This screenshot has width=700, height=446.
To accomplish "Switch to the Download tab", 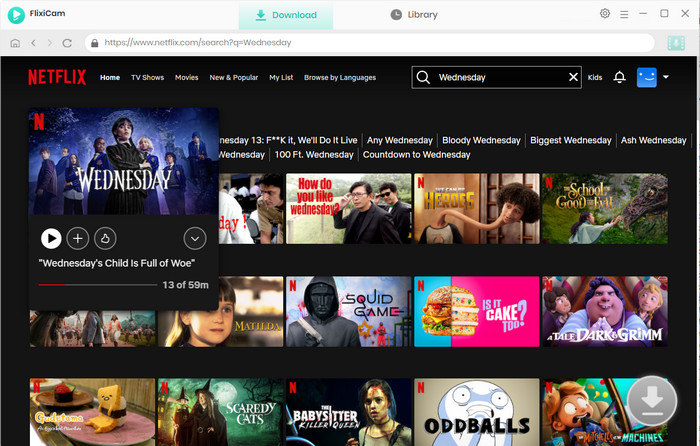I will (286, 15).
